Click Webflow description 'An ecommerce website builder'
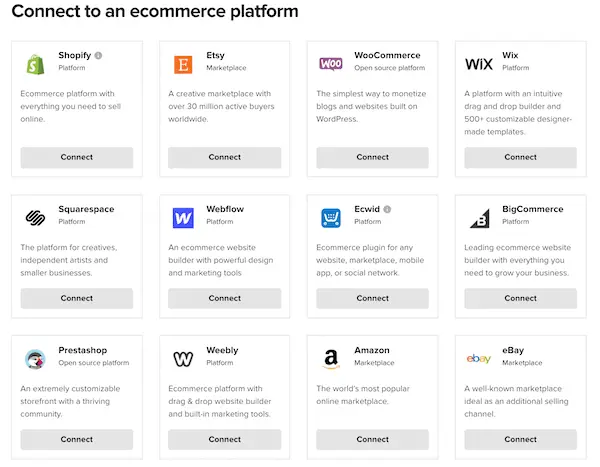 tap(221, 260)
